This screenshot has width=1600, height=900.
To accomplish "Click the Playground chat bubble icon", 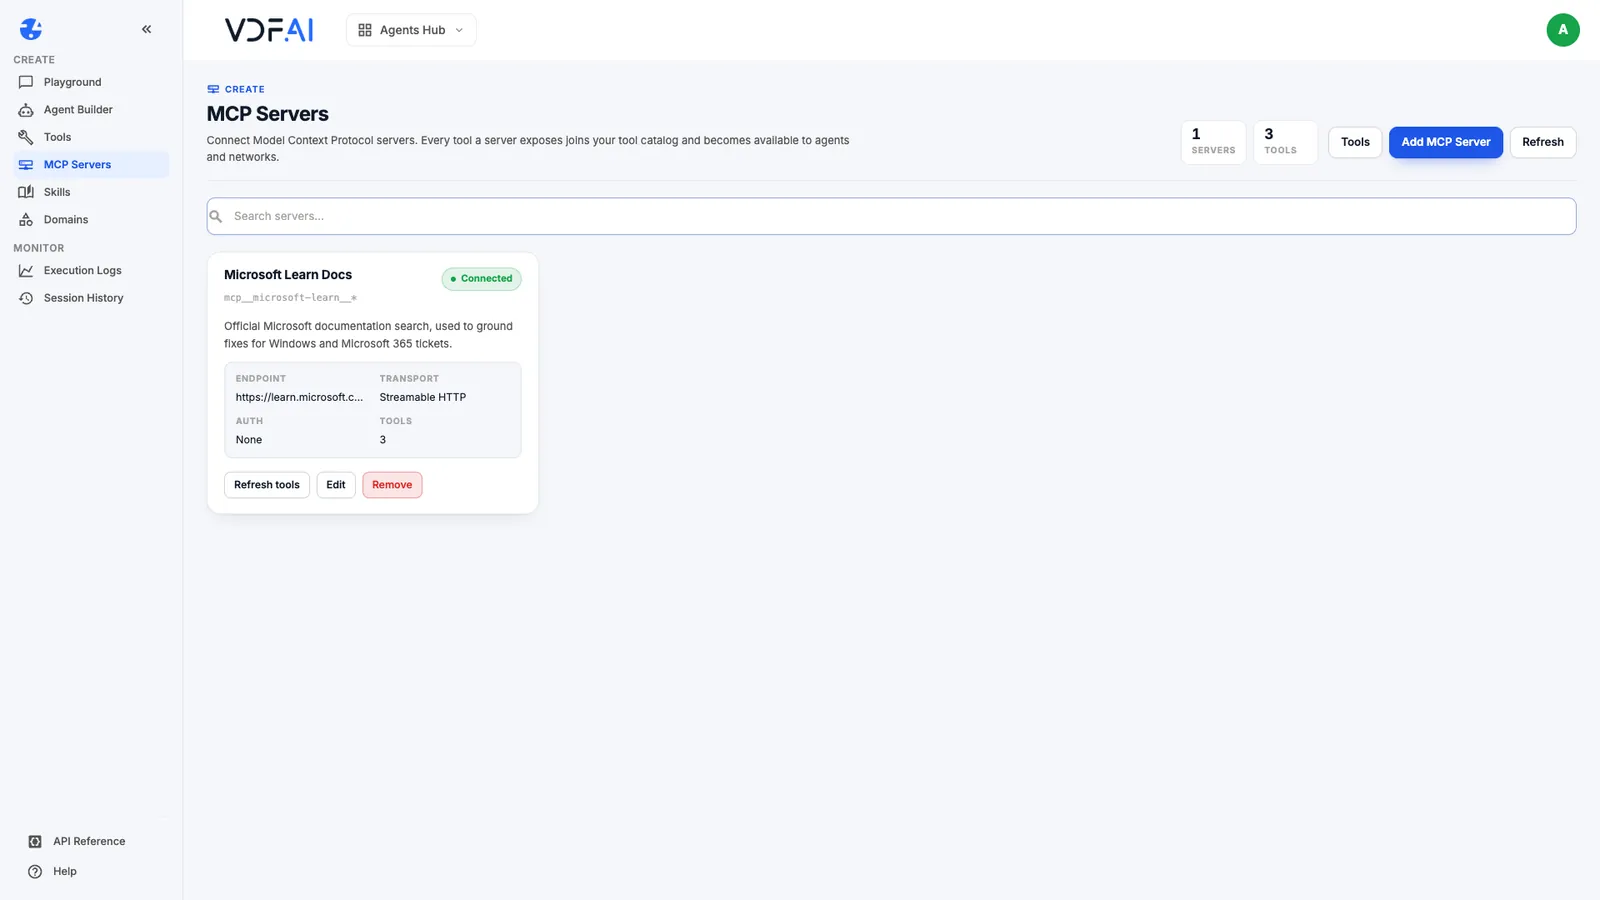I will coord(26,82).
